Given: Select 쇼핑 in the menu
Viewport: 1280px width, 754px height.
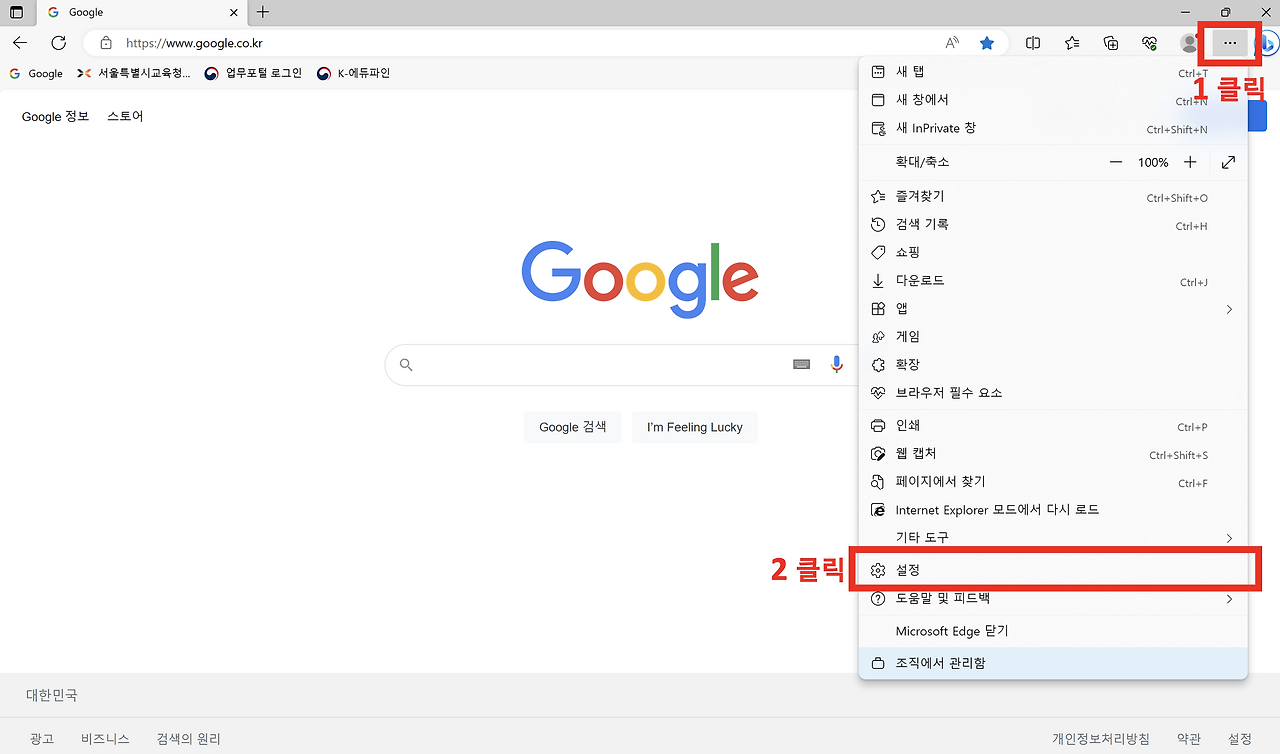Looking at the screenshot, I should pos(1053,253).
